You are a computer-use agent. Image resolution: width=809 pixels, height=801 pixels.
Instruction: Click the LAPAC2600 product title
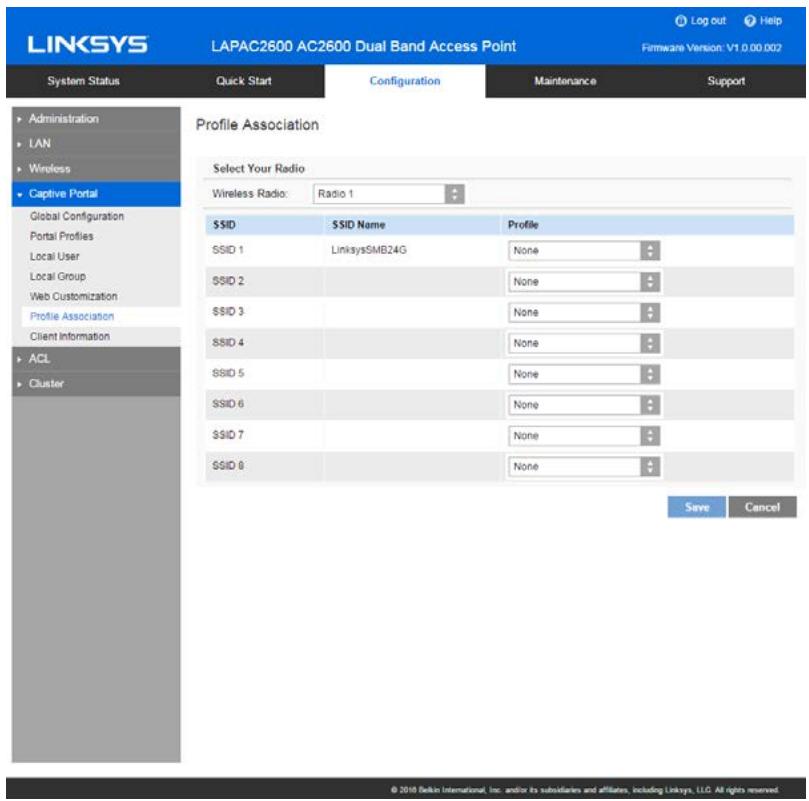coord(363,46)
